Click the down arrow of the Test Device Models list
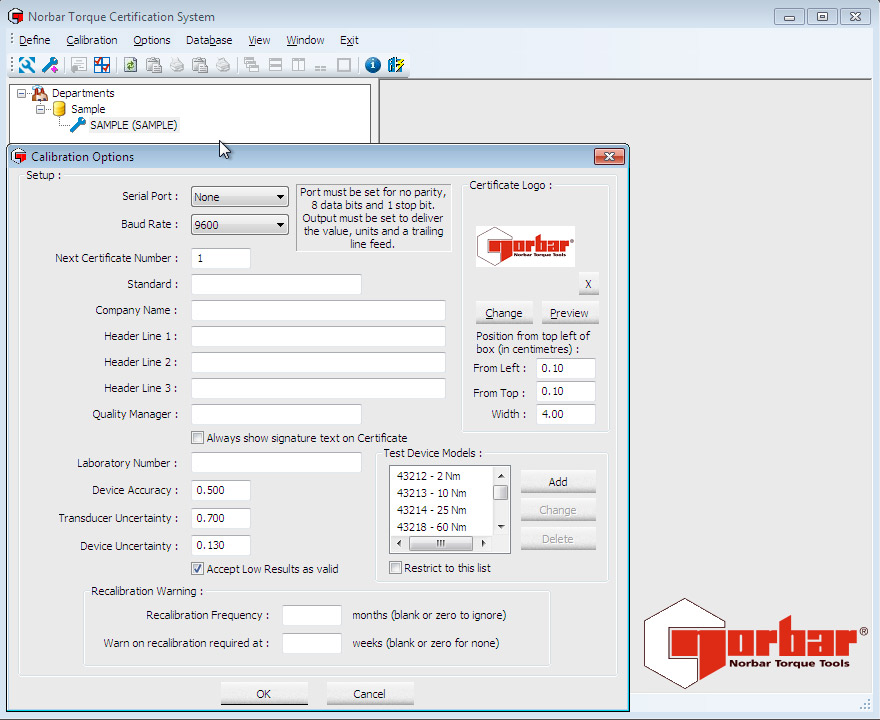This screenshot has height=720, width=880. pos(501,527)
